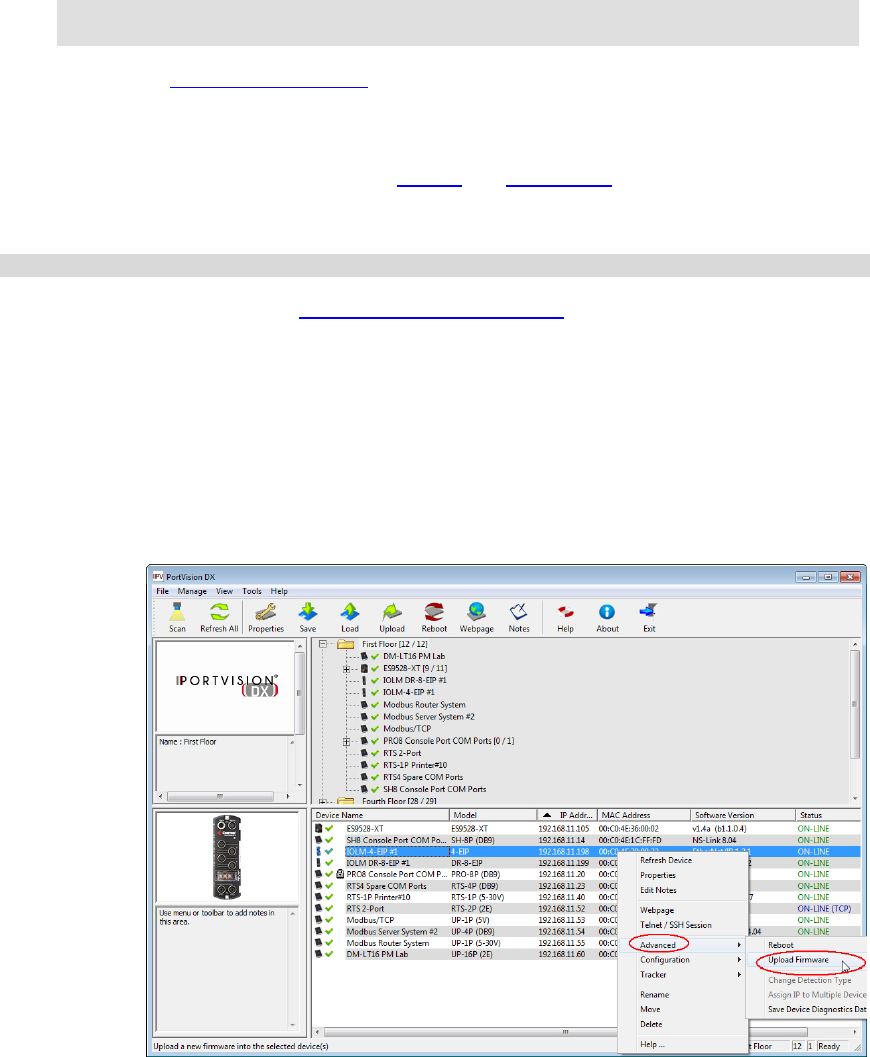Click the lock icon on PRO8 list row

pos(340,874)
